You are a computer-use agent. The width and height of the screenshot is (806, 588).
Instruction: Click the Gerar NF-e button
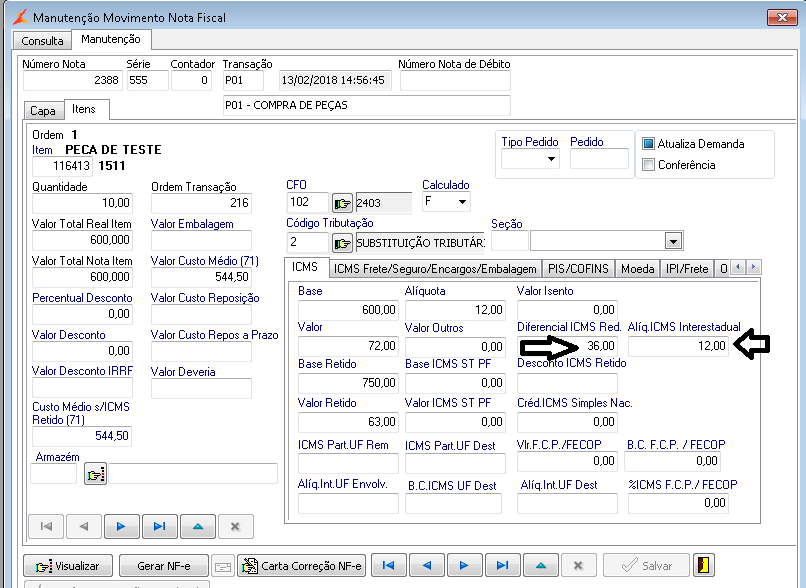coord(165,566)
